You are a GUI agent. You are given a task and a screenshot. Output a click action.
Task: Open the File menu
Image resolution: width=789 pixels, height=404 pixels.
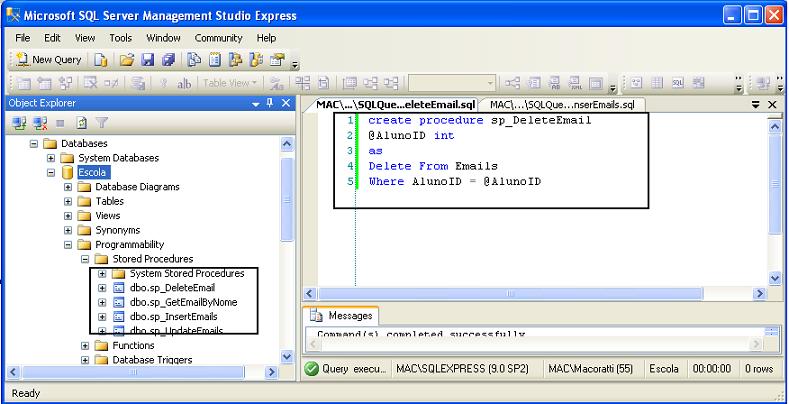[23, 38]
